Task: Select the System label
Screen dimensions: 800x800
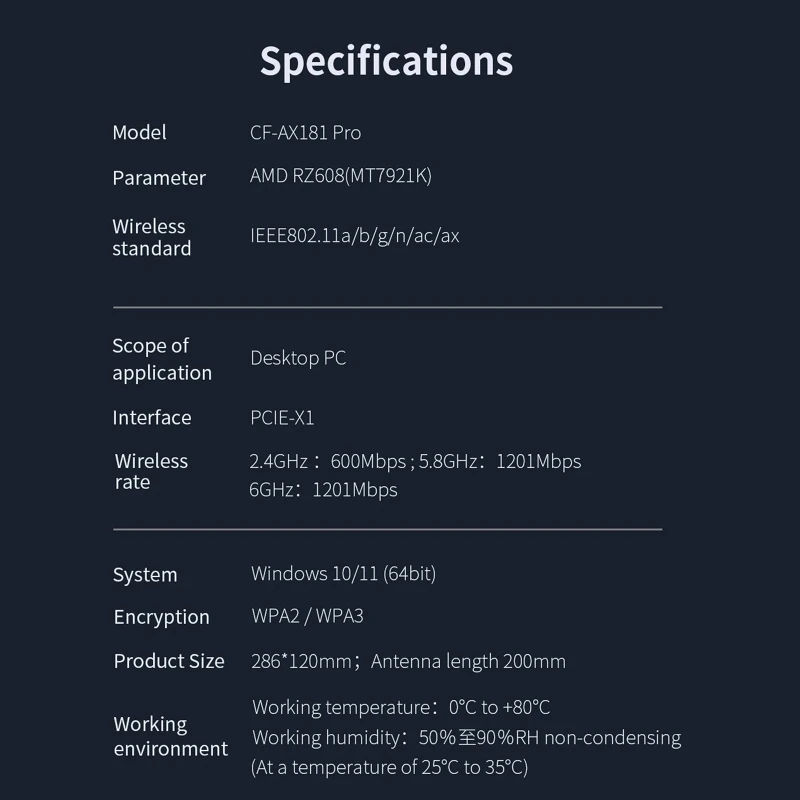Action: 145,575
